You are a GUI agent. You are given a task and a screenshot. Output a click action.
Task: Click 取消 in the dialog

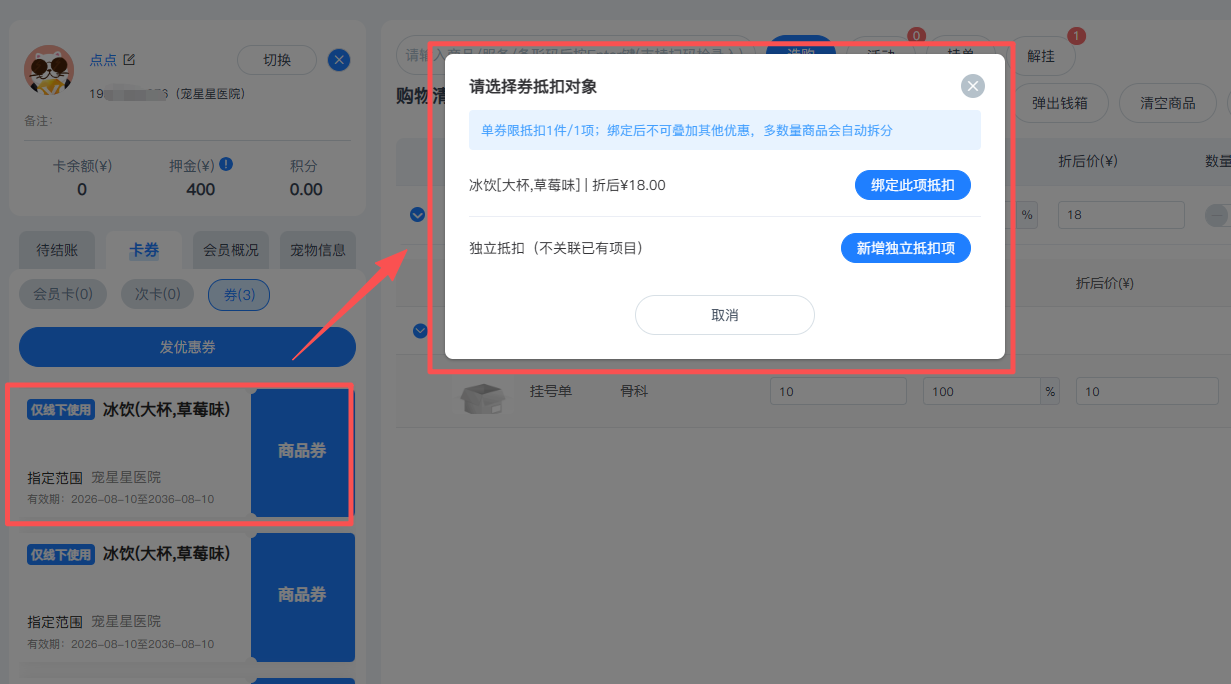pos(725,315)
